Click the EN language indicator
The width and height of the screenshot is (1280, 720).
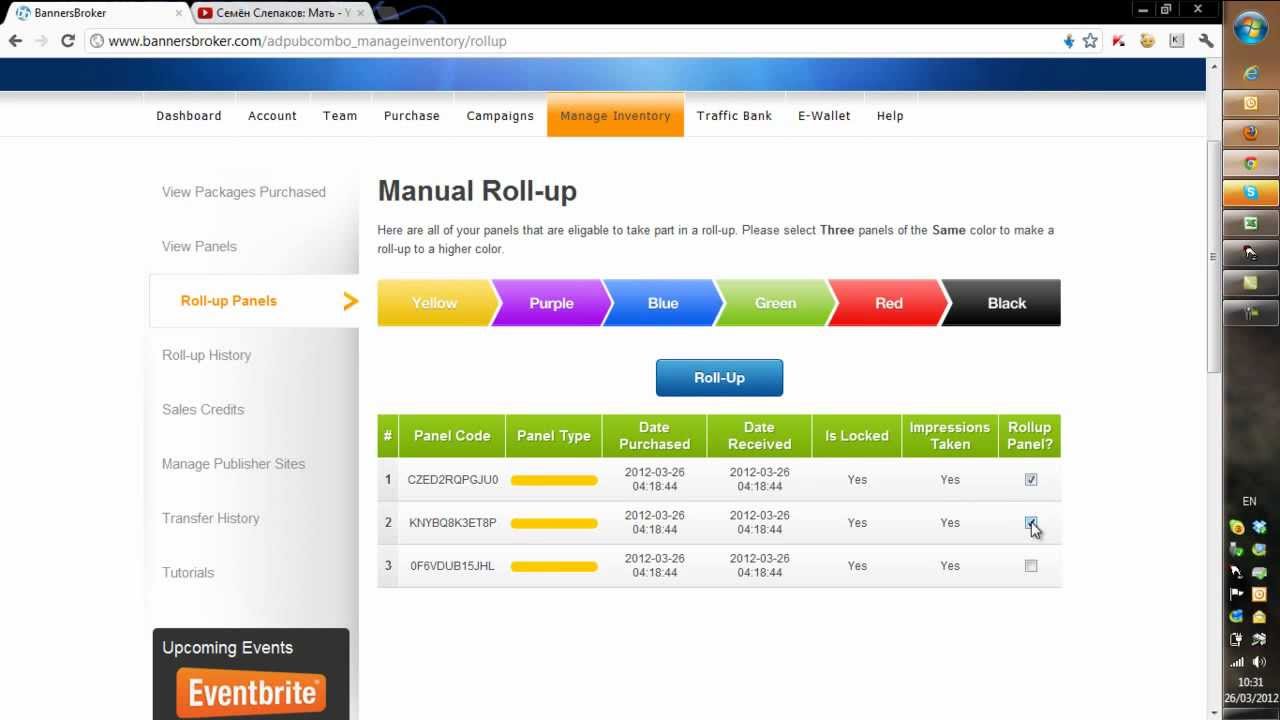pos(1249,502)
